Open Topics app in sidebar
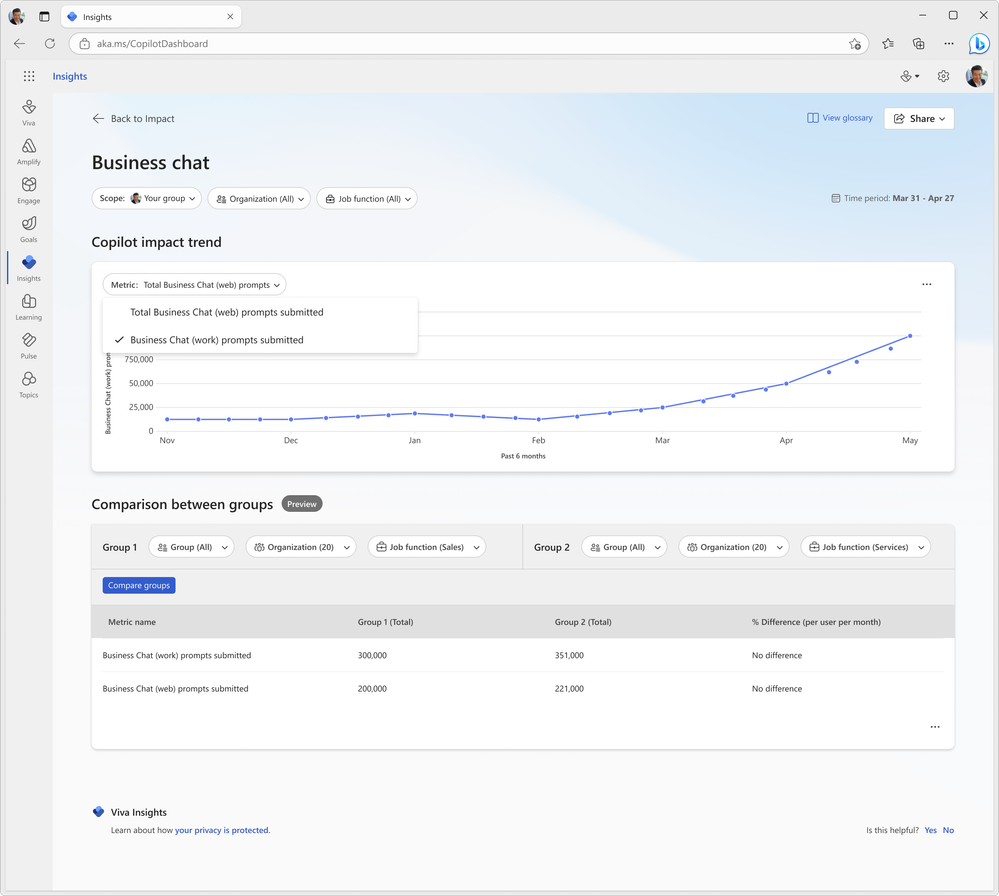The width and height of the screenshot is (999, 896). [29, 385]
